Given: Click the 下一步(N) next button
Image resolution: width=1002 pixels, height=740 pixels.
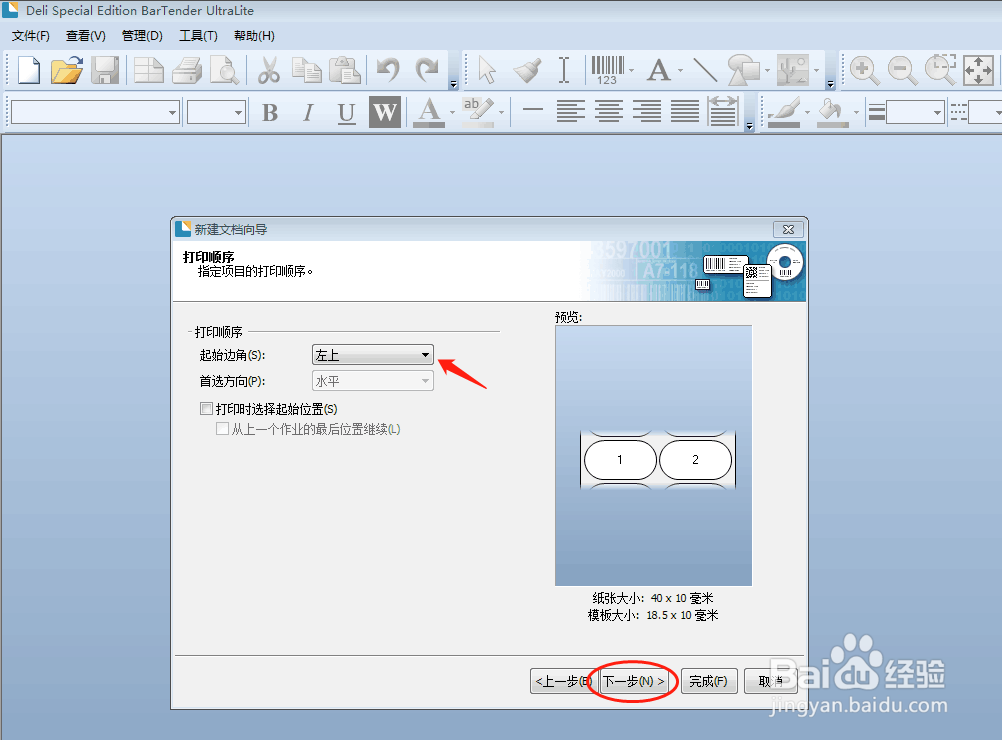Looking at the screenshot, I should tap(634, 681).
